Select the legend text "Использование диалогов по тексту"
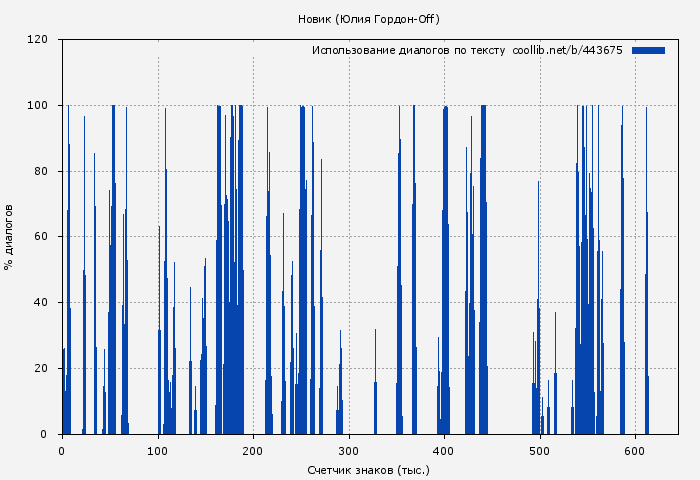 [408, 50]
